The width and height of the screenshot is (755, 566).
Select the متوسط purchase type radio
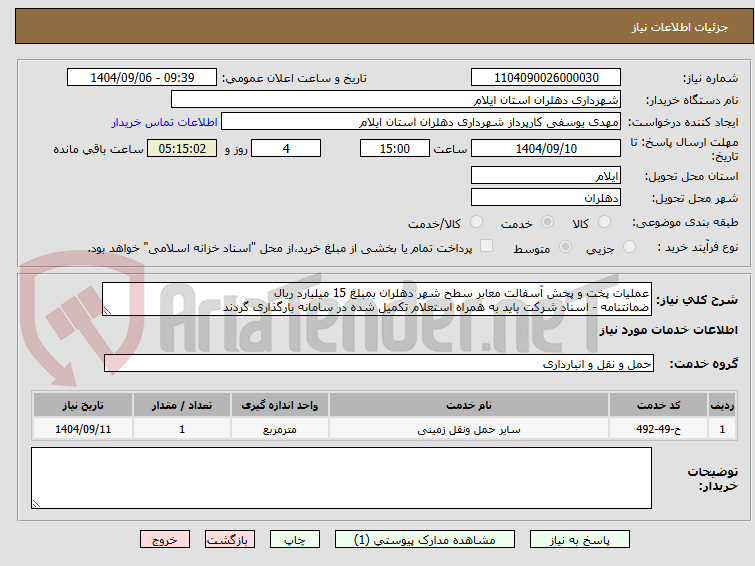pyautogui.click(x=565, y=247)
